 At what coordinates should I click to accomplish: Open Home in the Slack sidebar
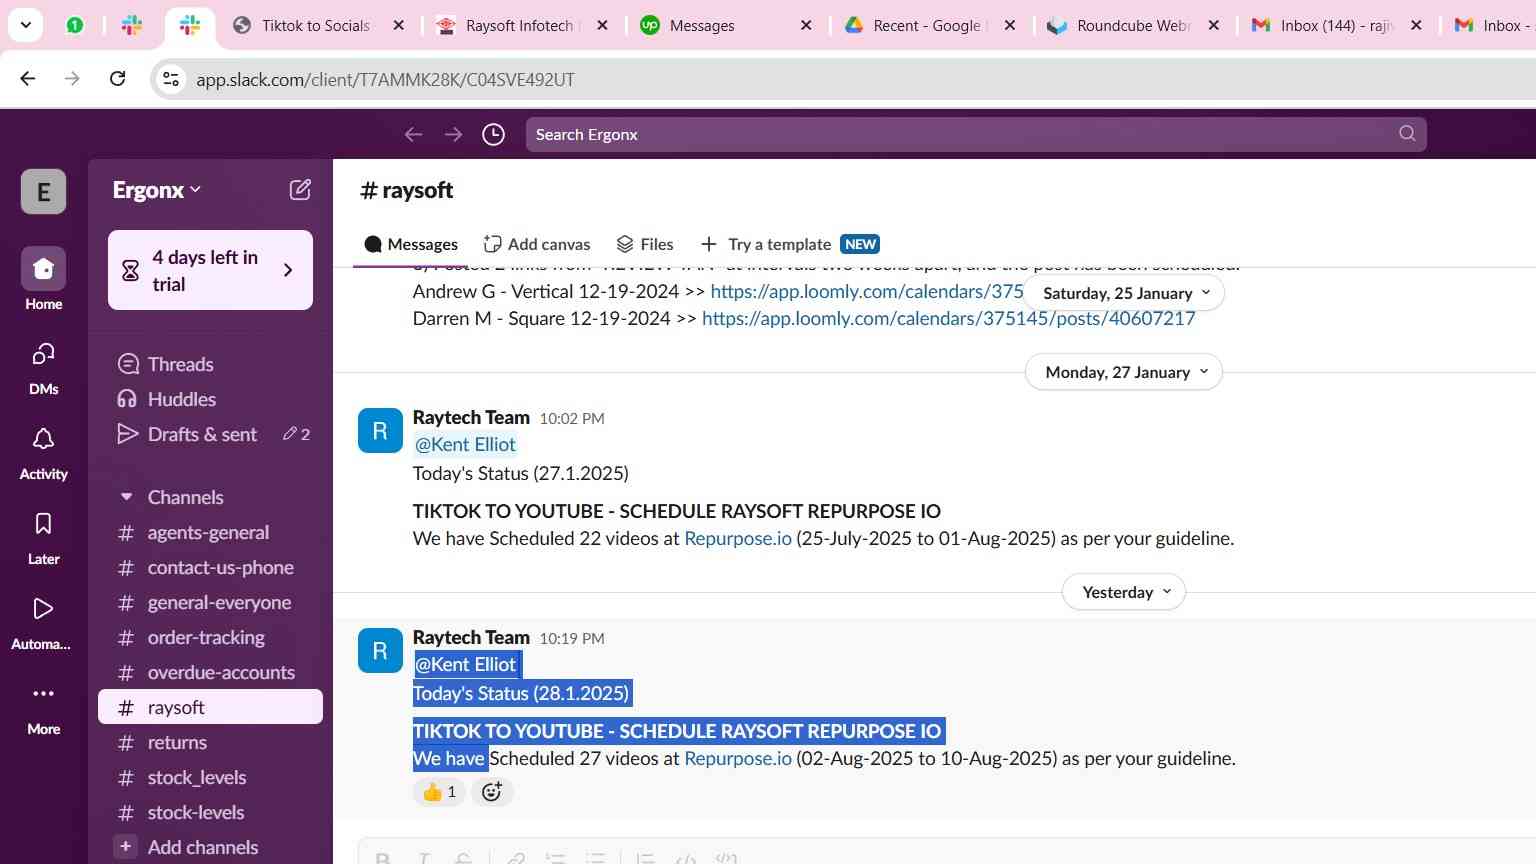click(43, 279)
